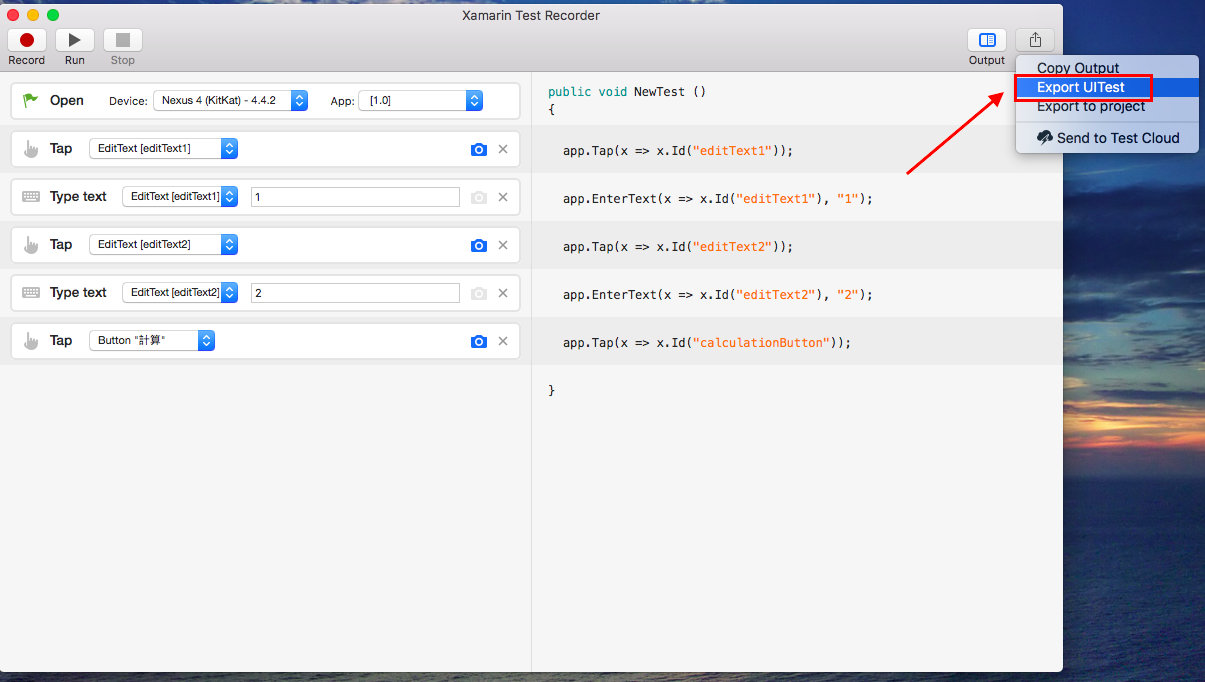
Task: Click the Stop button in toolbar
Action: 123,40
